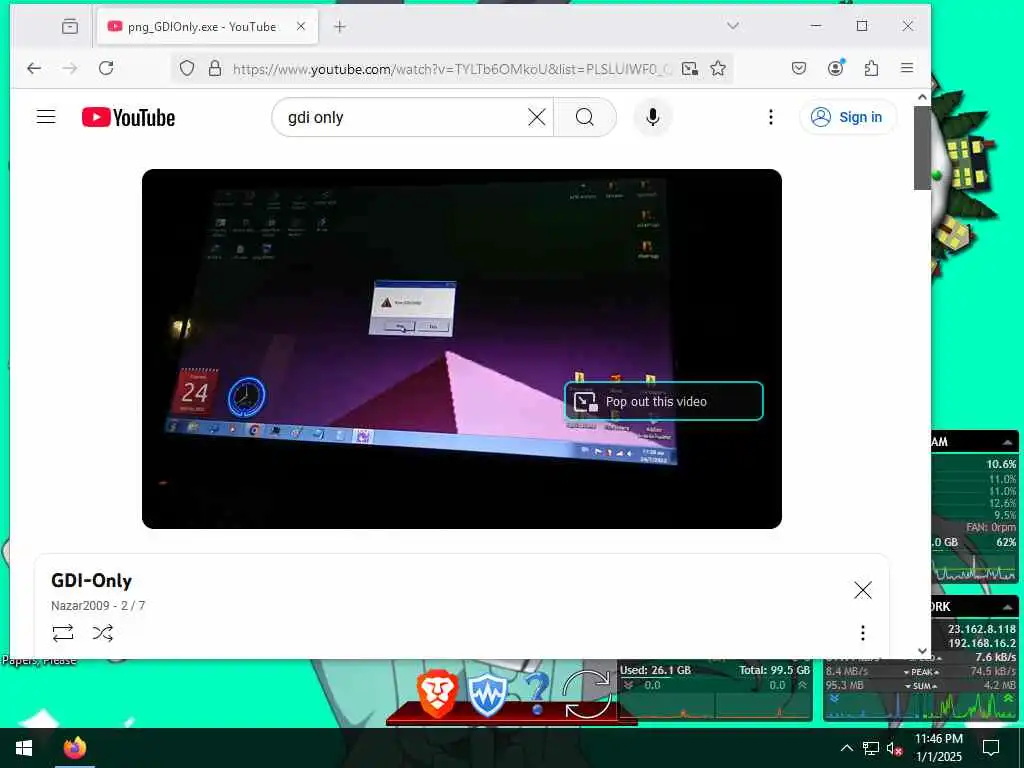Pop out this video
The width and height of the screenshot is (1024, 768).
[664, 401]
